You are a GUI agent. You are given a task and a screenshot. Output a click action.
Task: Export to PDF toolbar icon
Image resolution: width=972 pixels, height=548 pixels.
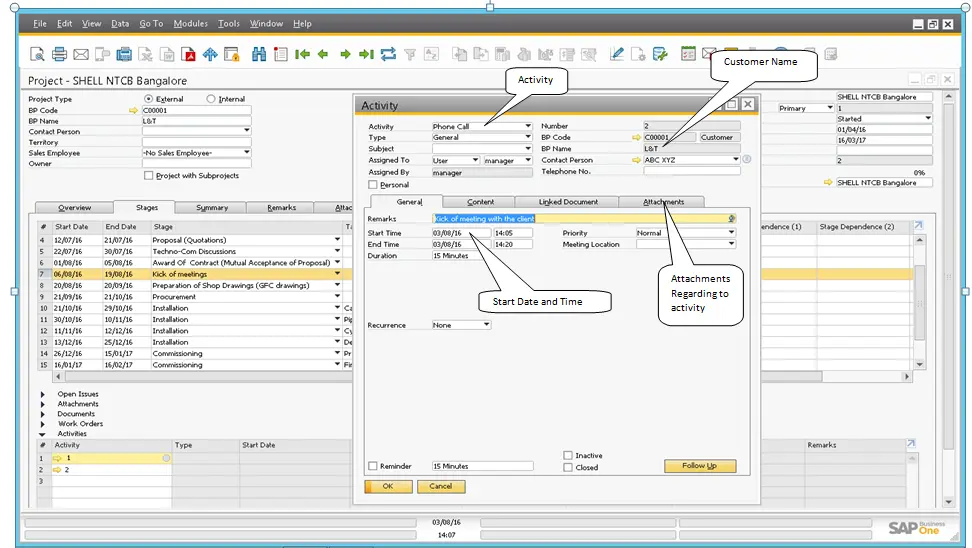click(188, 55)
